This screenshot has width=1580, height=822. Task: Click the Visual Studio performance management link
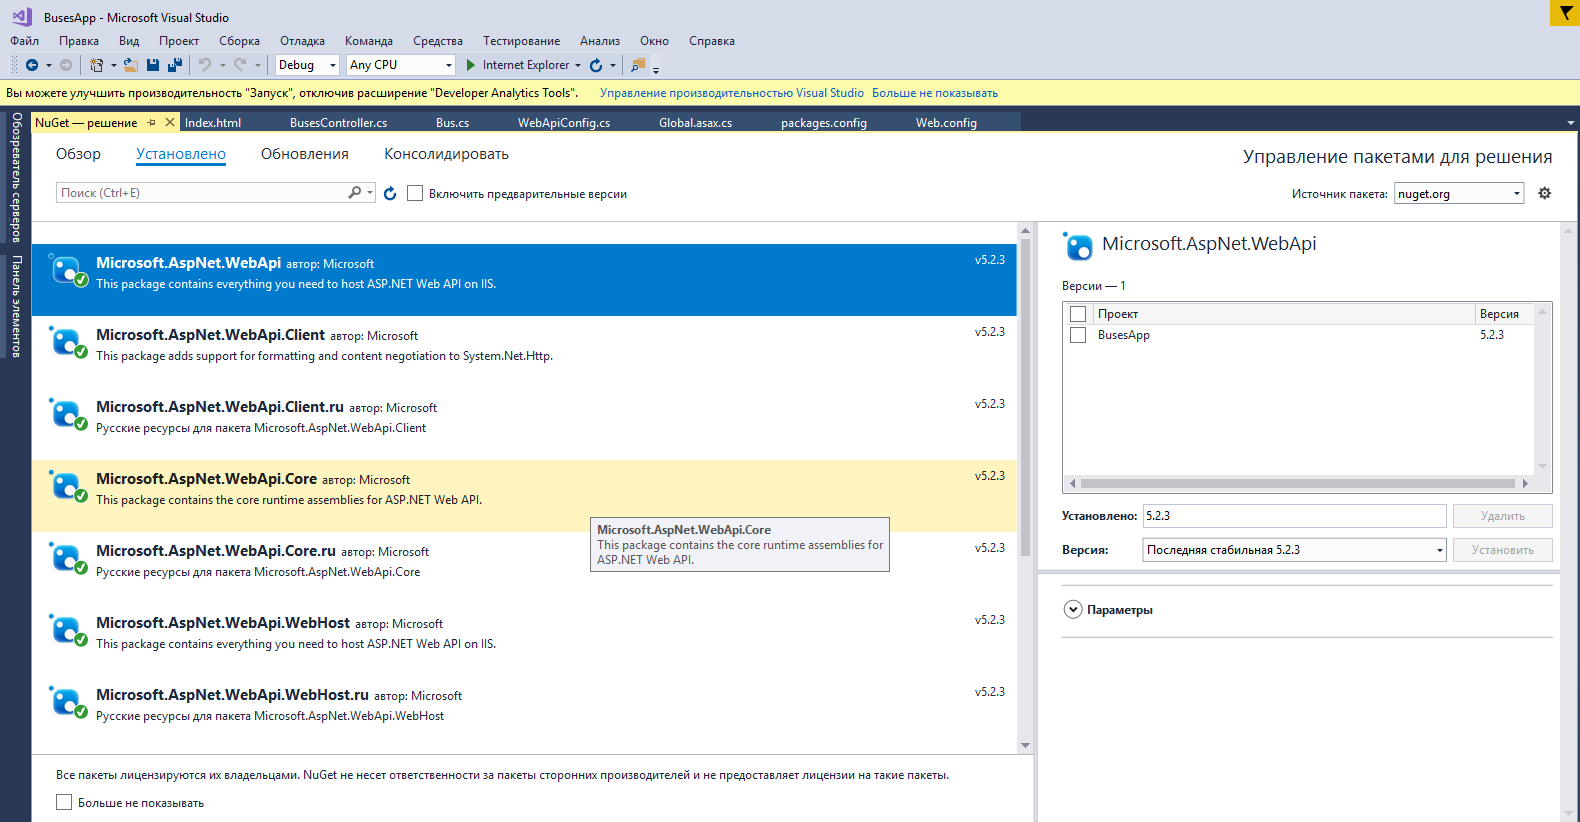731,93
